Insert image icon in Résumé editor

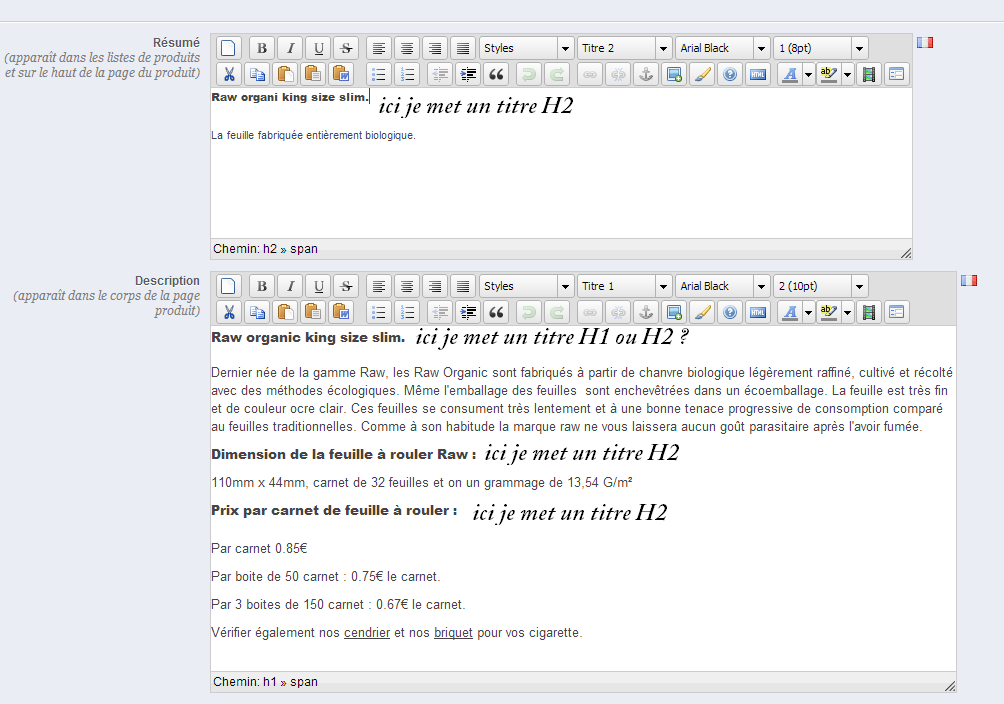[674, 74]
